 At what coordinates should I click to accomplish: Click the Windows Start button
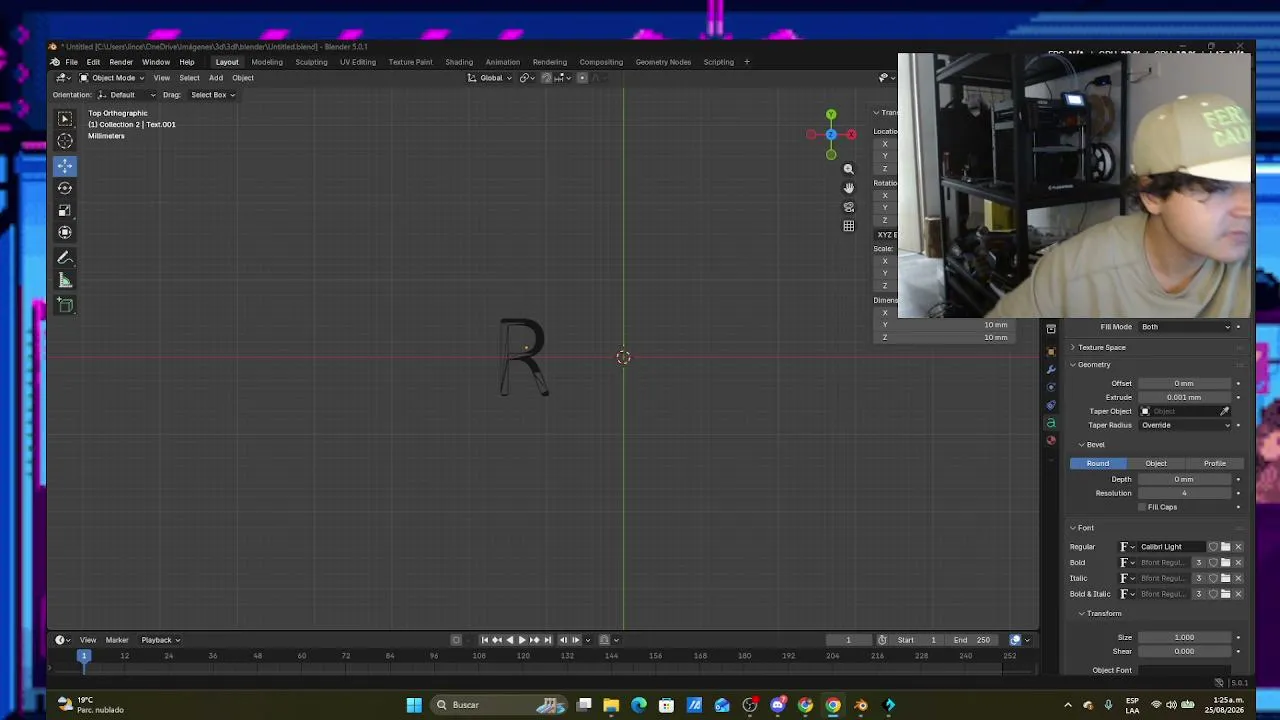coord(414,705)
